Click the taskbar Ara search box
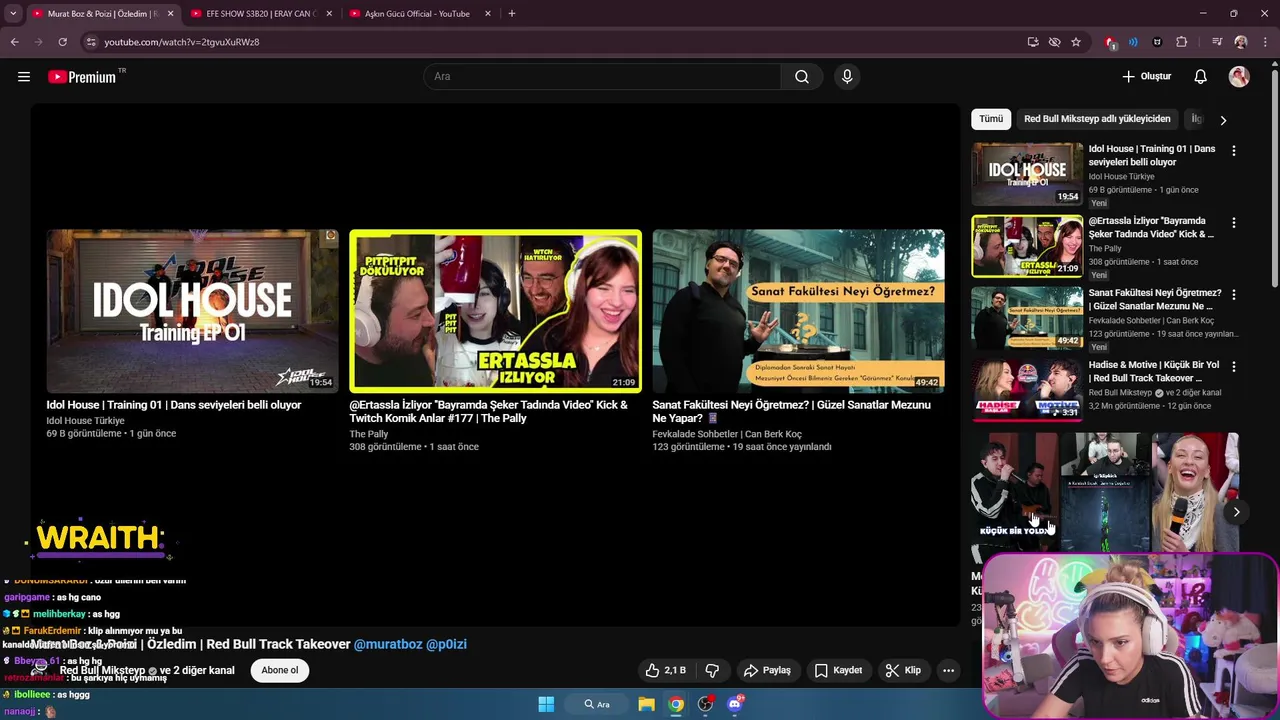1280x720 pixels. (x=598, y=704)
